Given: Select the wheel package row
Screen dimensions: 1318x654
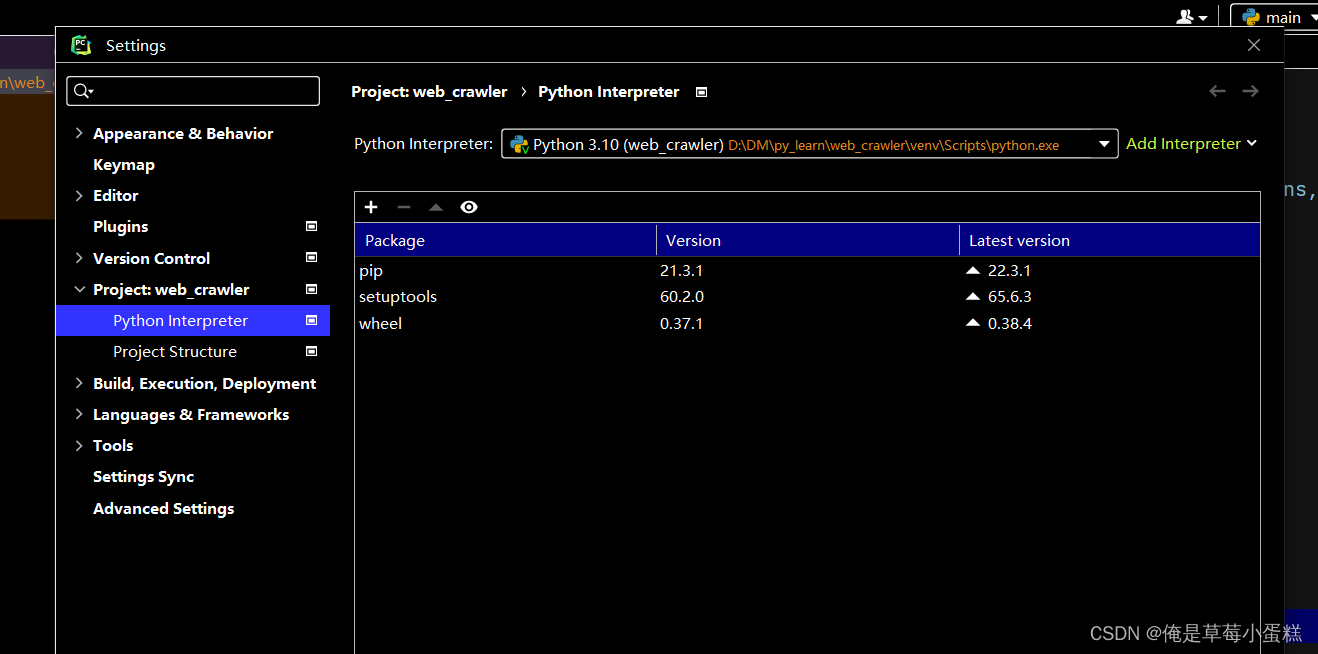Looking at the screenshot, I should pyautogui.click(x=807, y=324).
